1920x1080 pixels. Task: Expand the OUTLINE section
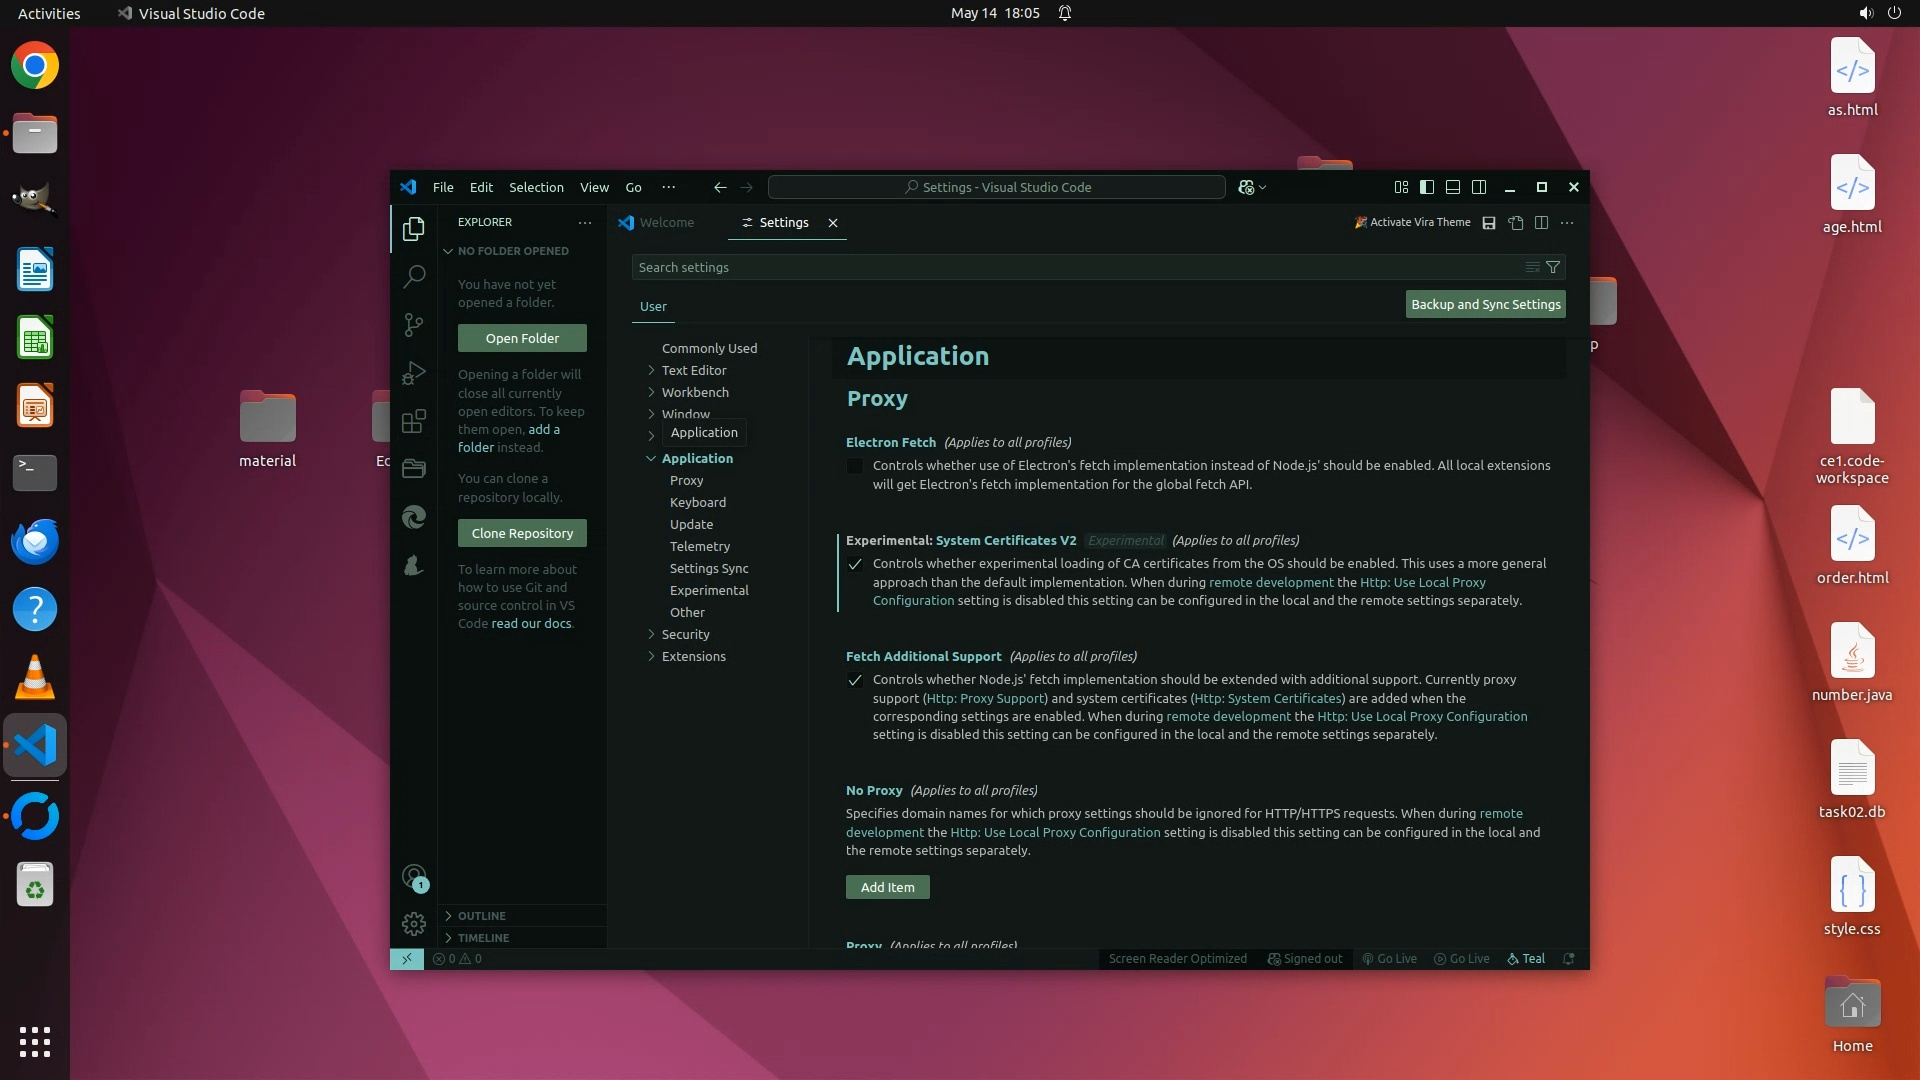coord(482,915)
